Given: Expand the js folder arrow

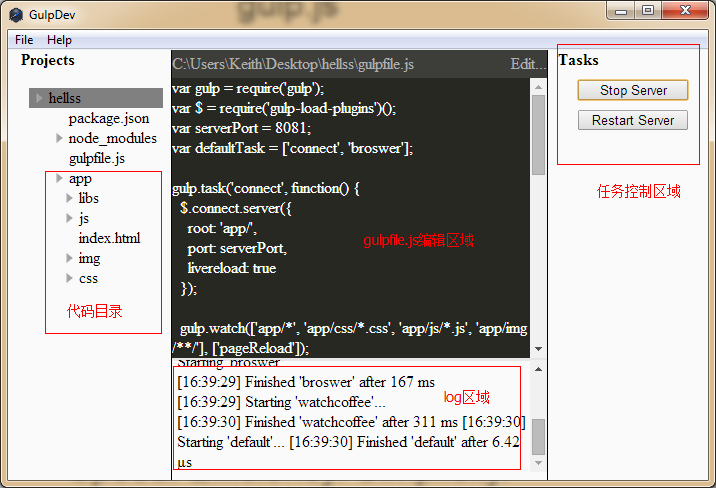Looking at the screenshot, I should [69, 218].
